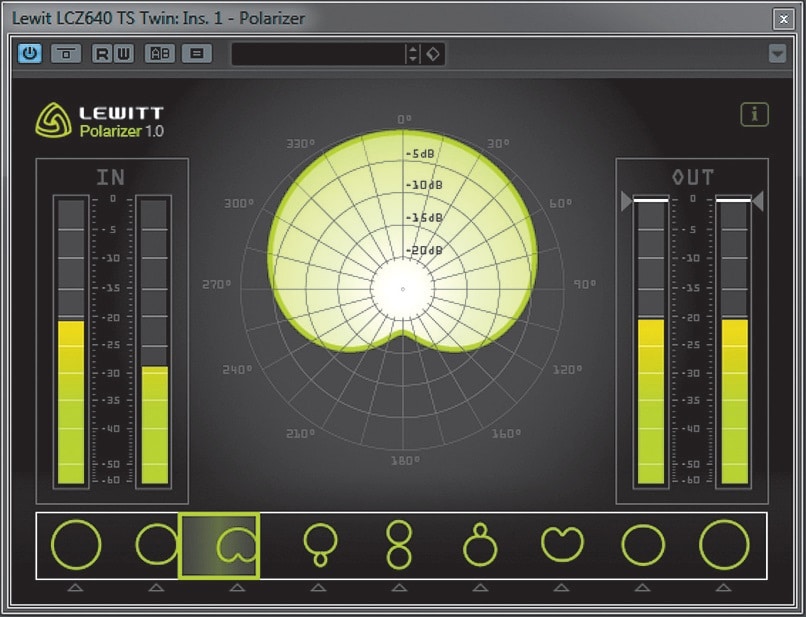
Task: Click the left OUT meter gain handle
Action: click(627, 201)
